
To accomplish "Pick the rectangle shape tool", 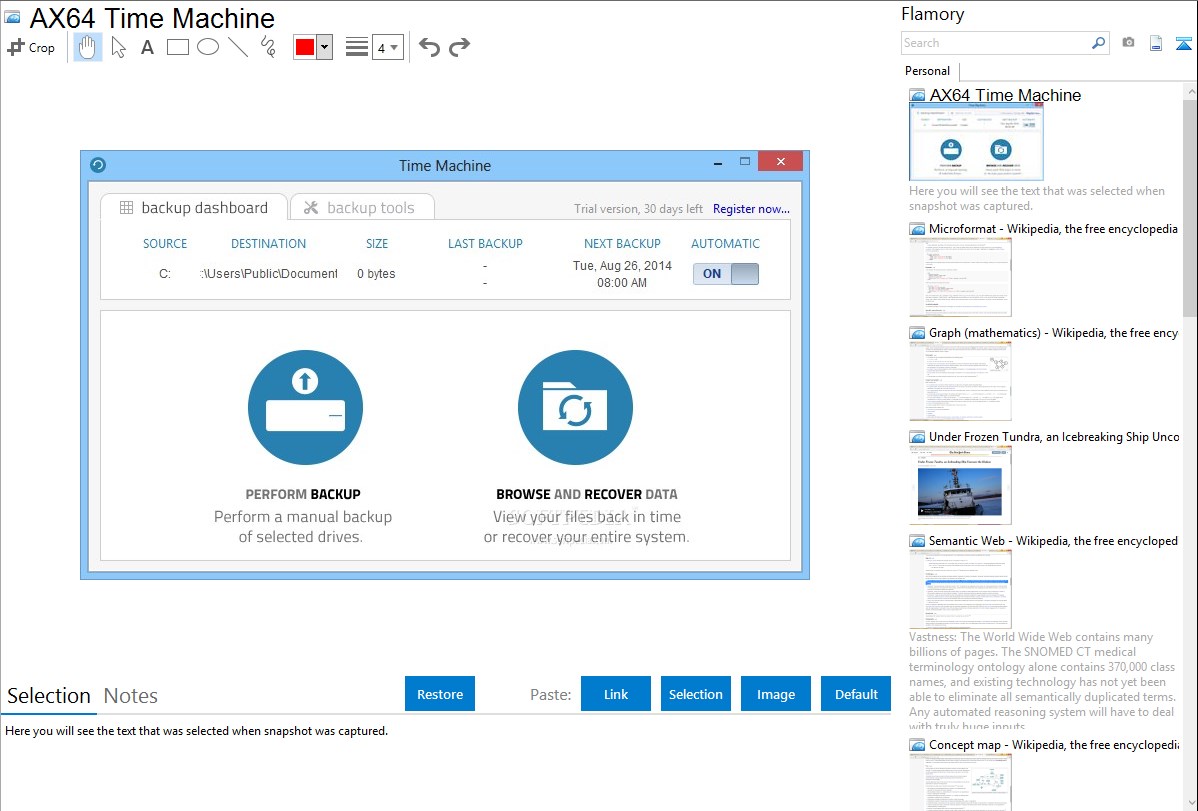I will (x=177, y=47).
